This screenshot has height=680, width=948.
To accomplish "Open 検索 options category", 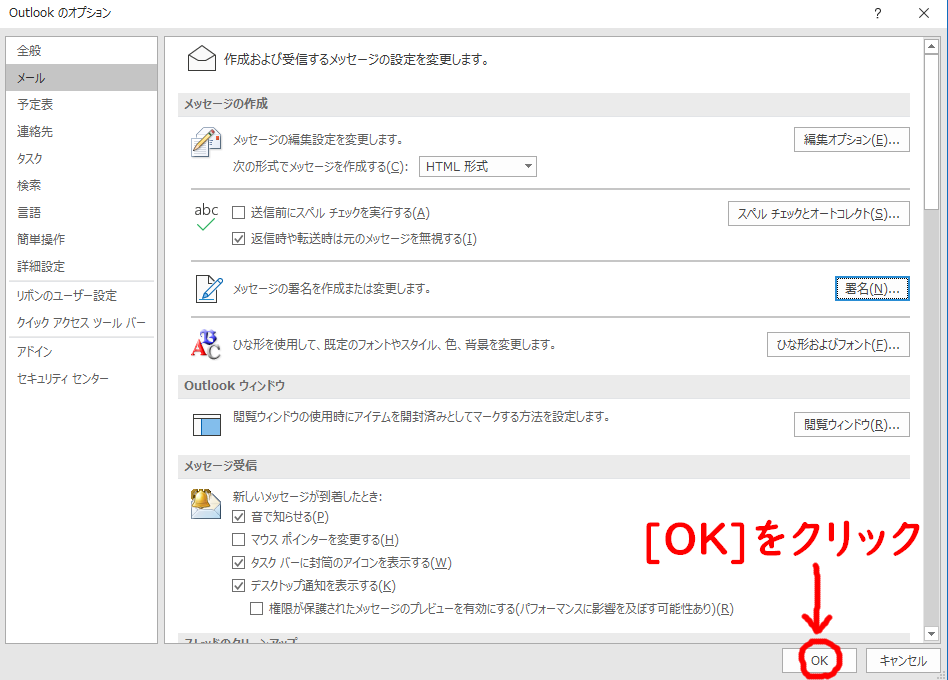I will (82, 186).
